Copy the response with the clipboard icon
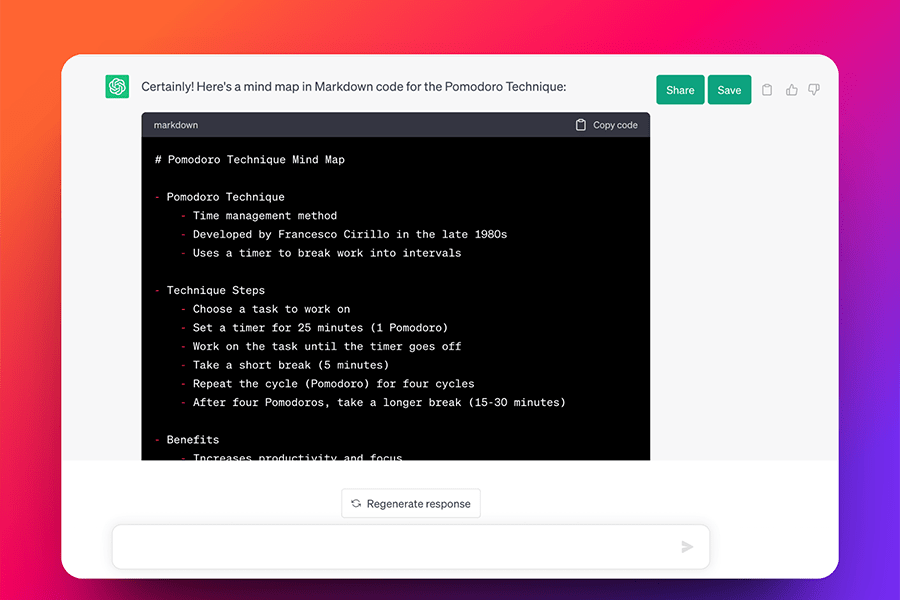 (x=767, y=90)
